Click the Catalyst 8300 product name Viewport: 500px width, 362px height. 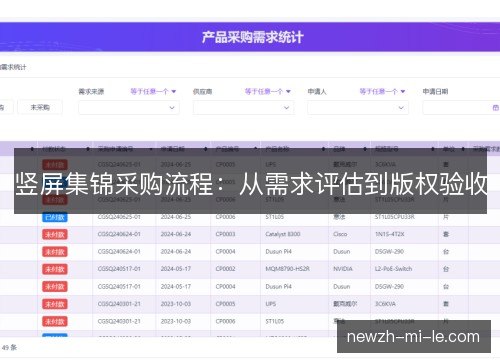point(283,234)
